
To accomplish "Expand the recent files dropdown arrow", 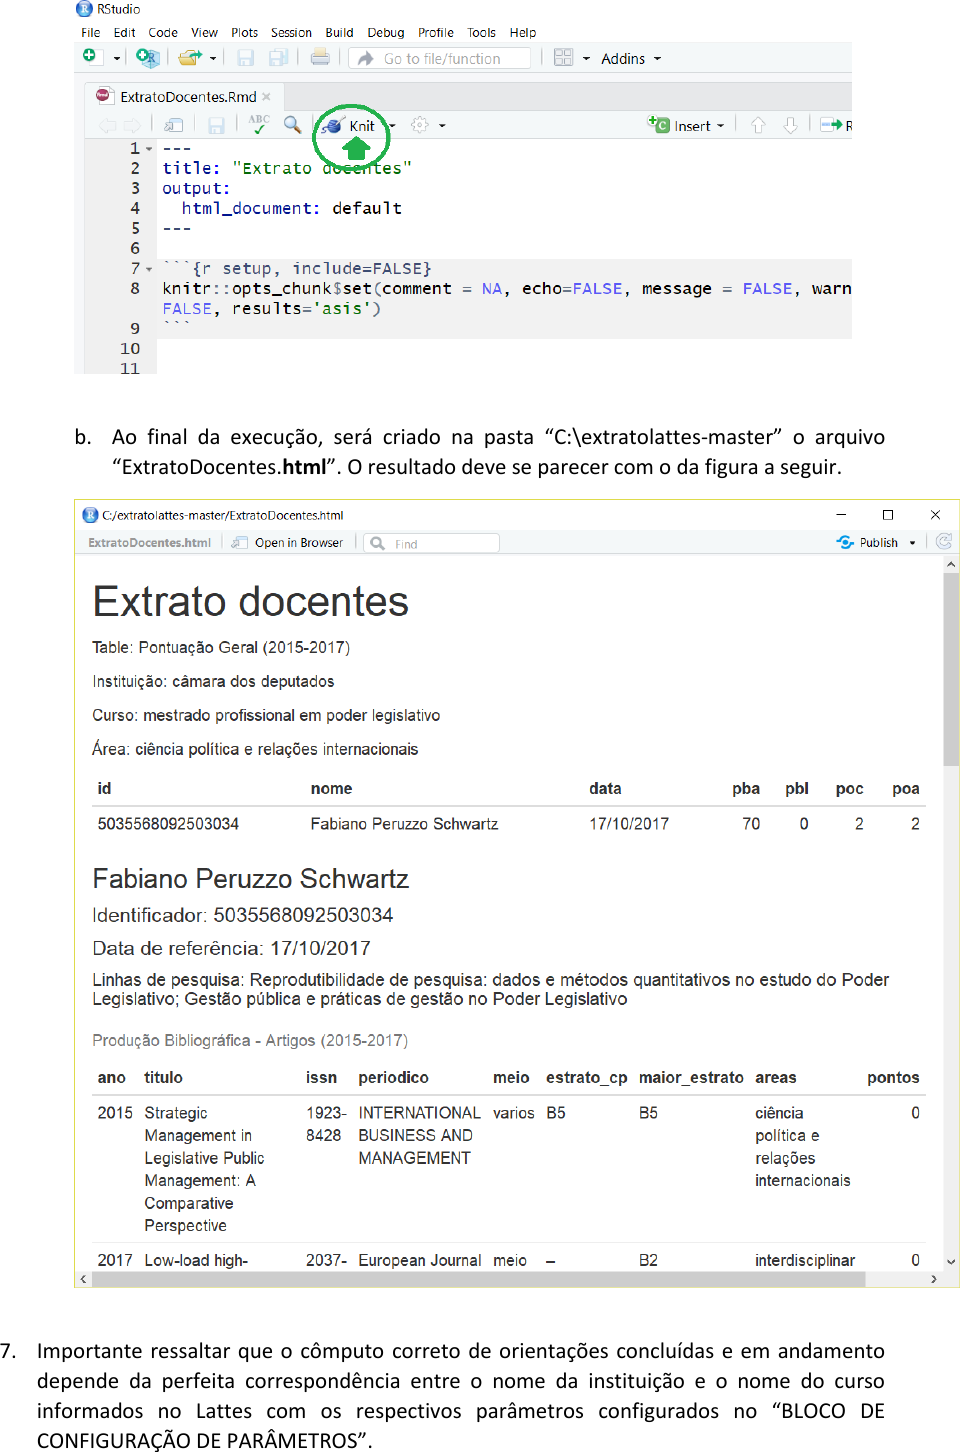I will click(x=213, y=59).
